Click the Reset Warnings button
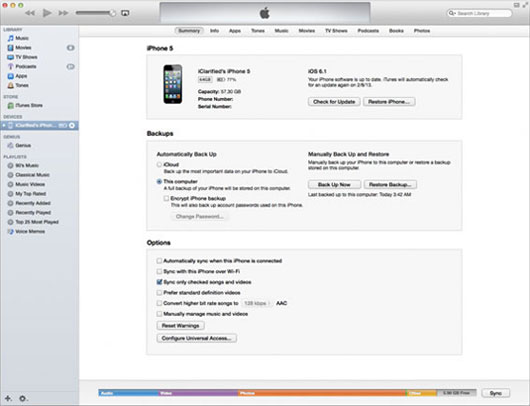 (x=180, y=326)
